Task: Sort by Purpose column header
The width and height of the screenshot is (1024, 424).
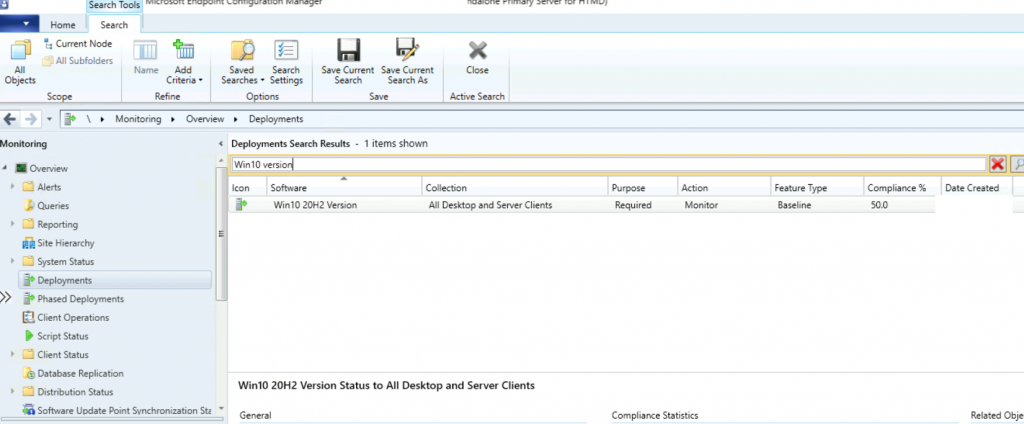Action: point(643,188)
